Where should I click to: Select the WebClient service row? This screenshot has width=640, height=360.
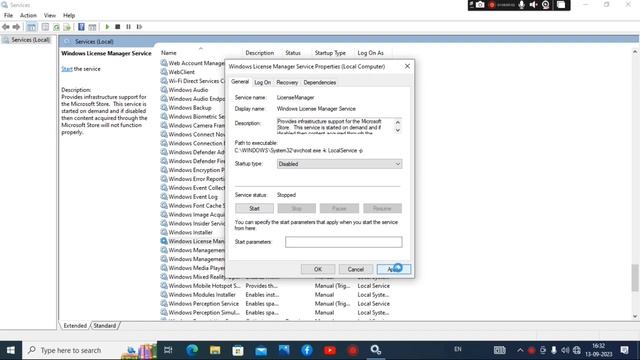(x=182, y=72)
